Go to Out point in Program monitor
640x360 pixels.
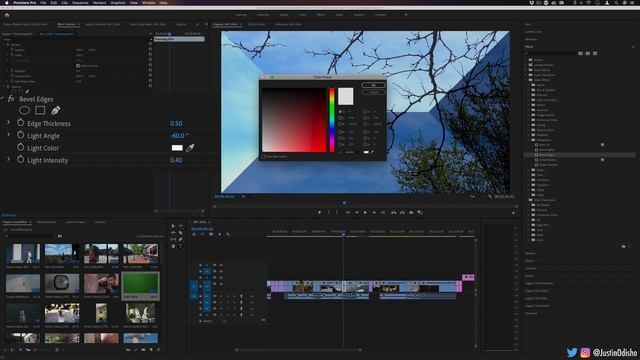pos(383,212)
